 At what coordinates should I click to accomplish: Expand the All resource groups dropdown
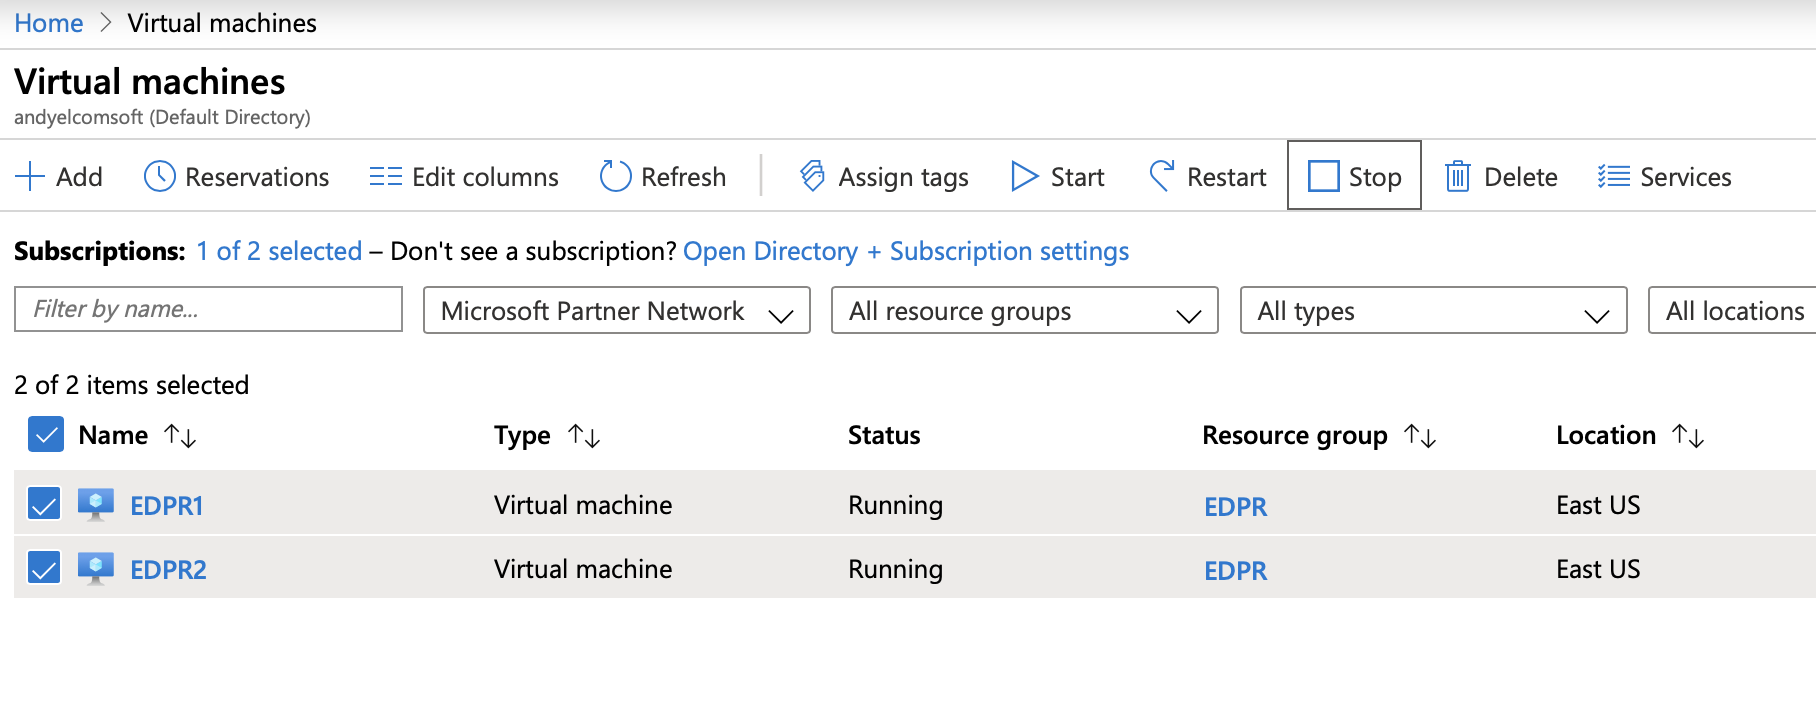pyautogui.click(x=1025, y=310)
